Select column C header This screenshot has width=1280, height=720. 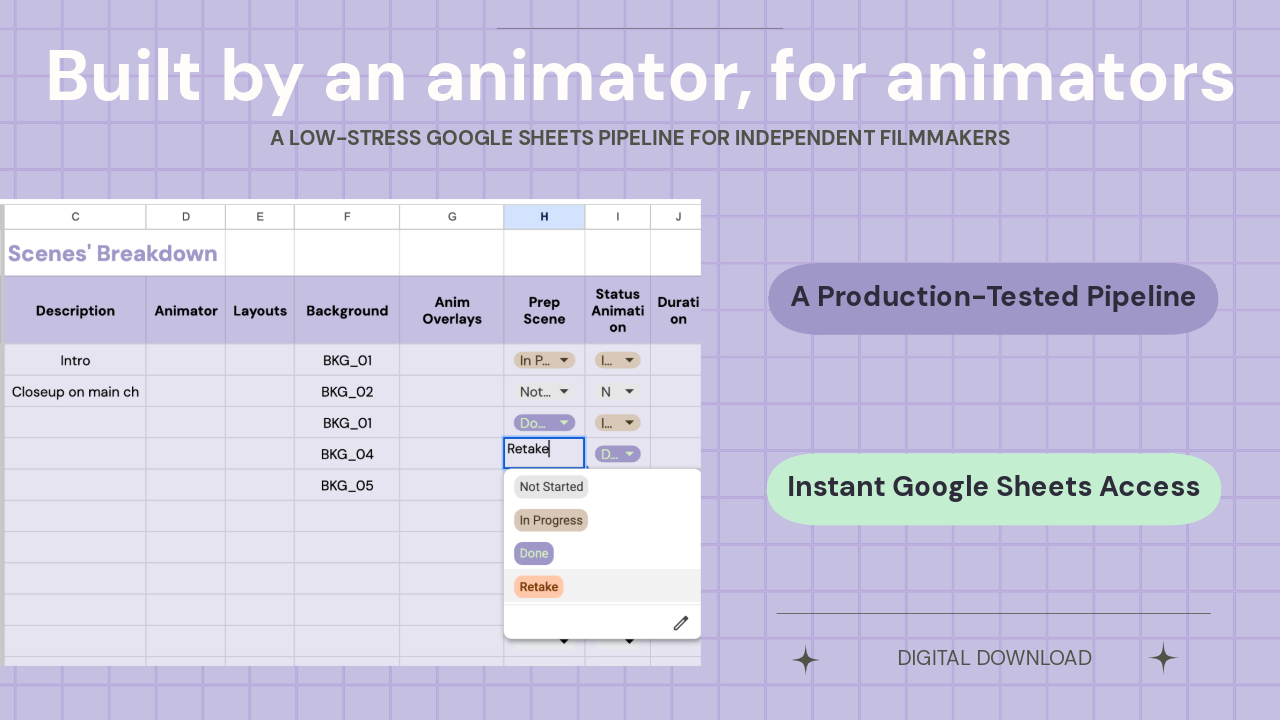(x=75, y=217)
